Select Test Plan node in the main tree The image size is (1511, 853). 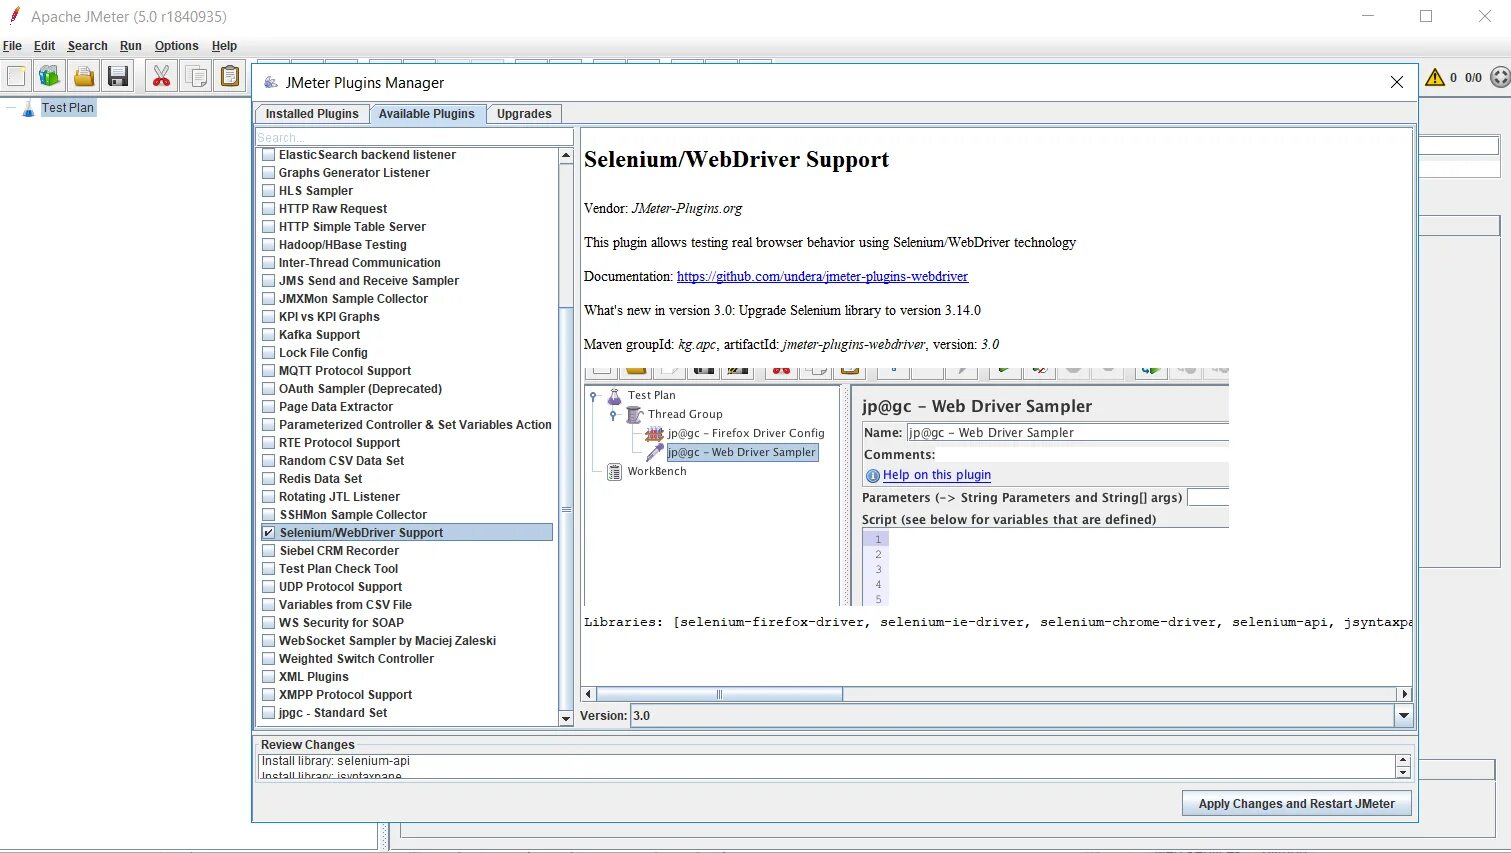click(x=67, y=108)
